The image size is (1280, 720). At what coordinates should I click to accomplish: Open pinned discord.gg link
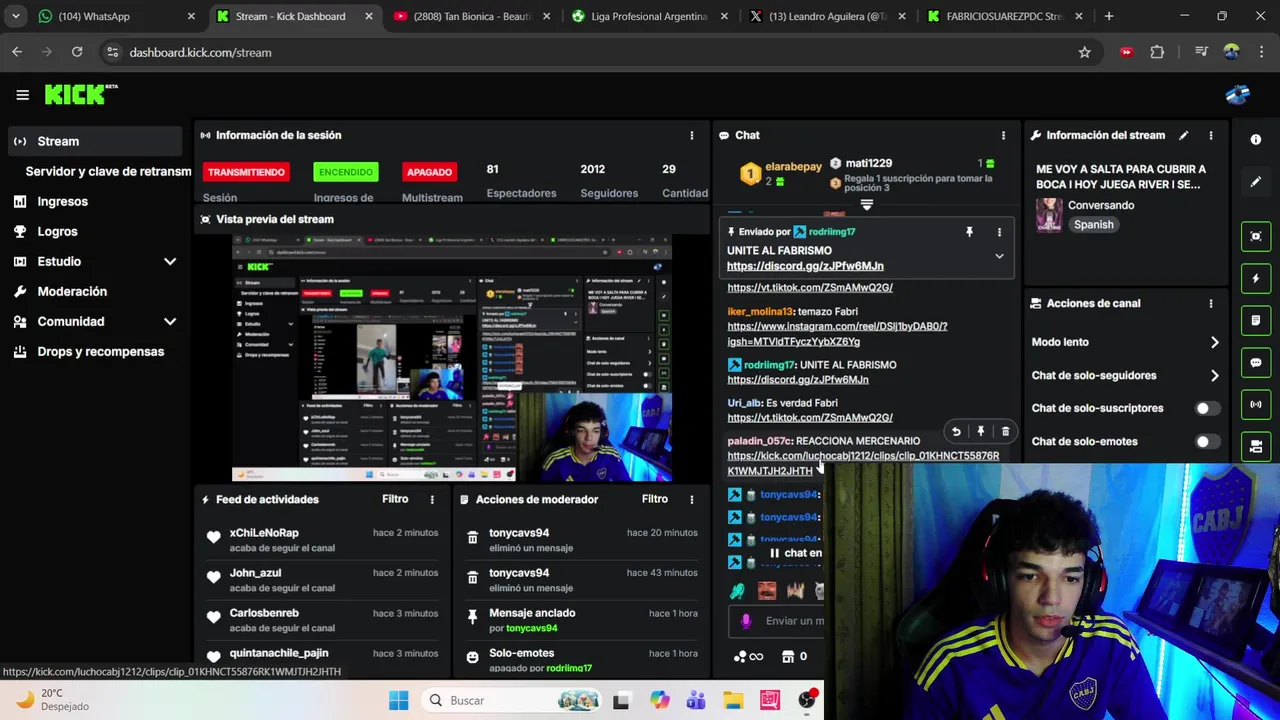tap(805, 266)
